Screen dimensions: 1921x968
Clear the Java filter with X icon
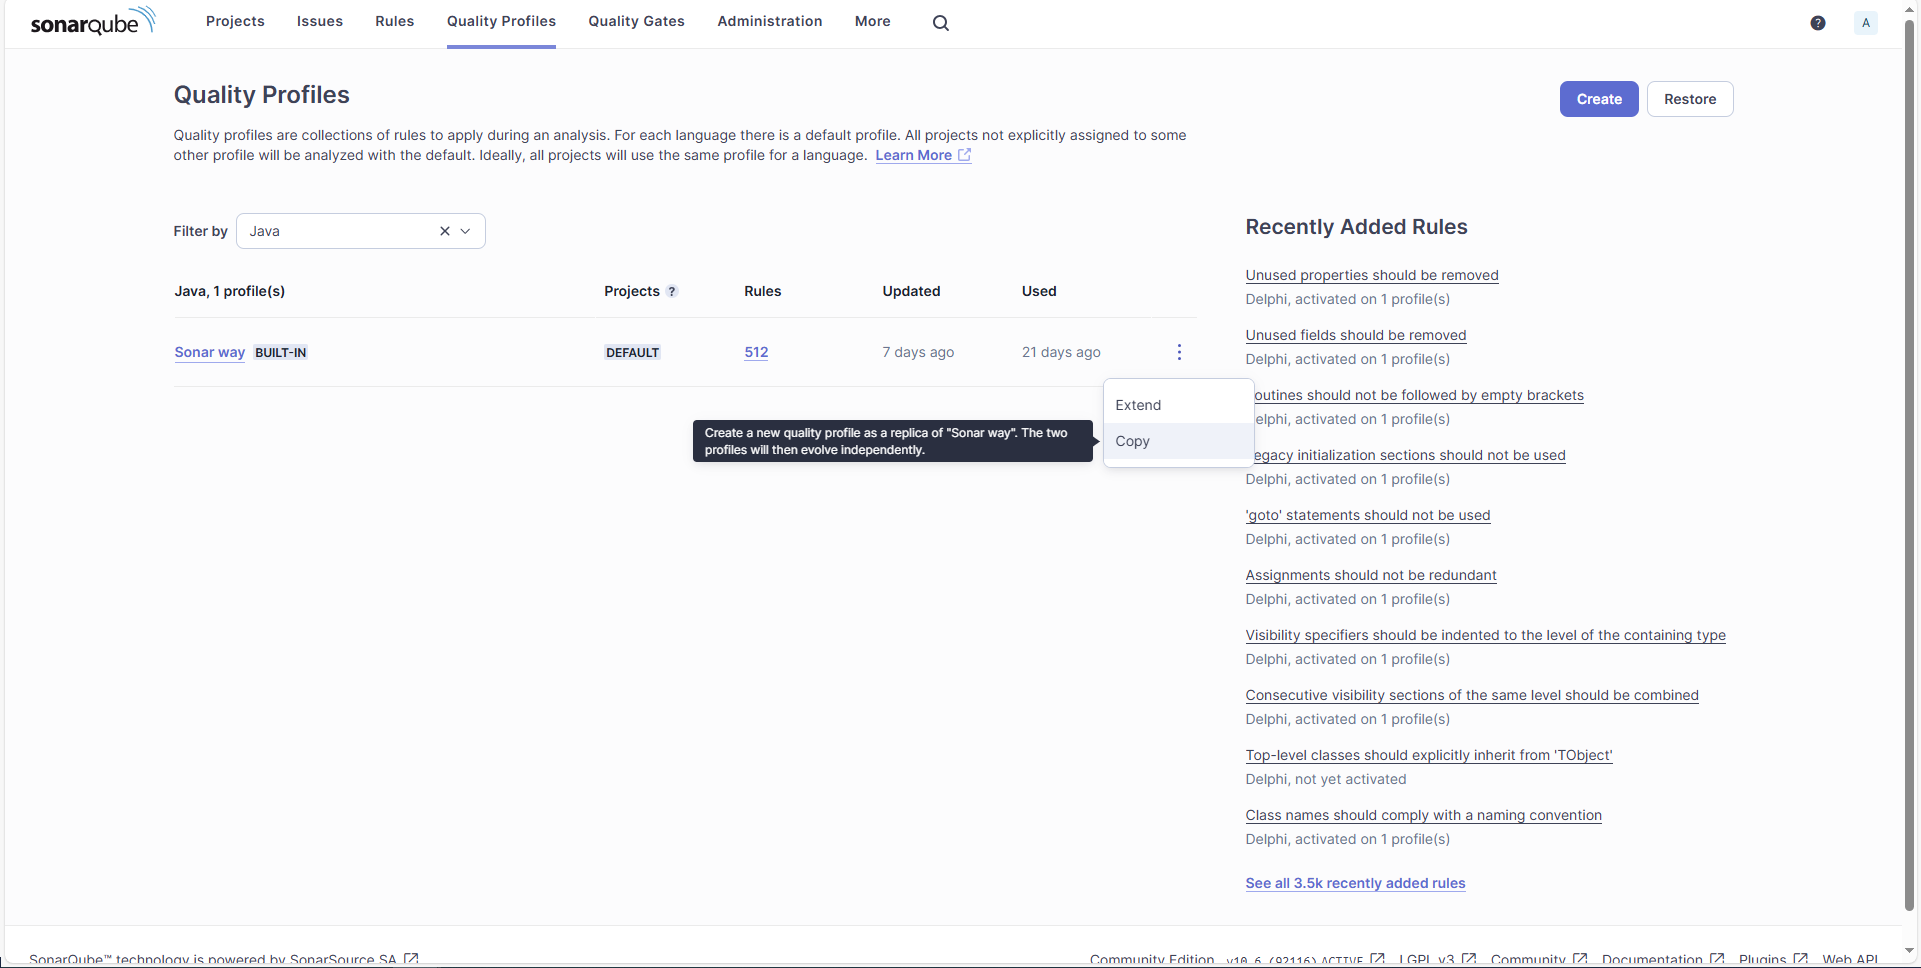coord(445,231)
